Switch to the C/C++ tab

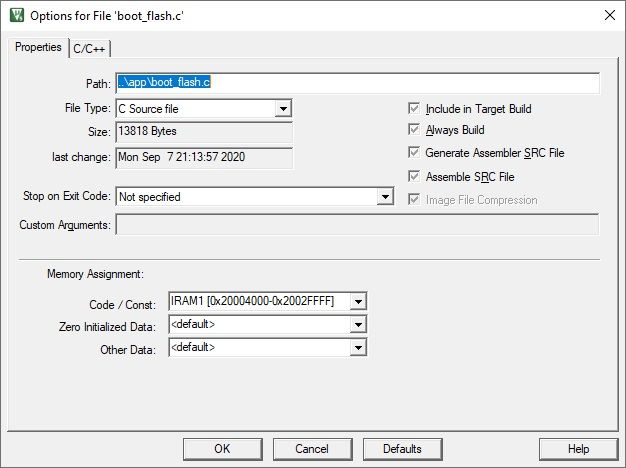pos(90,49)
